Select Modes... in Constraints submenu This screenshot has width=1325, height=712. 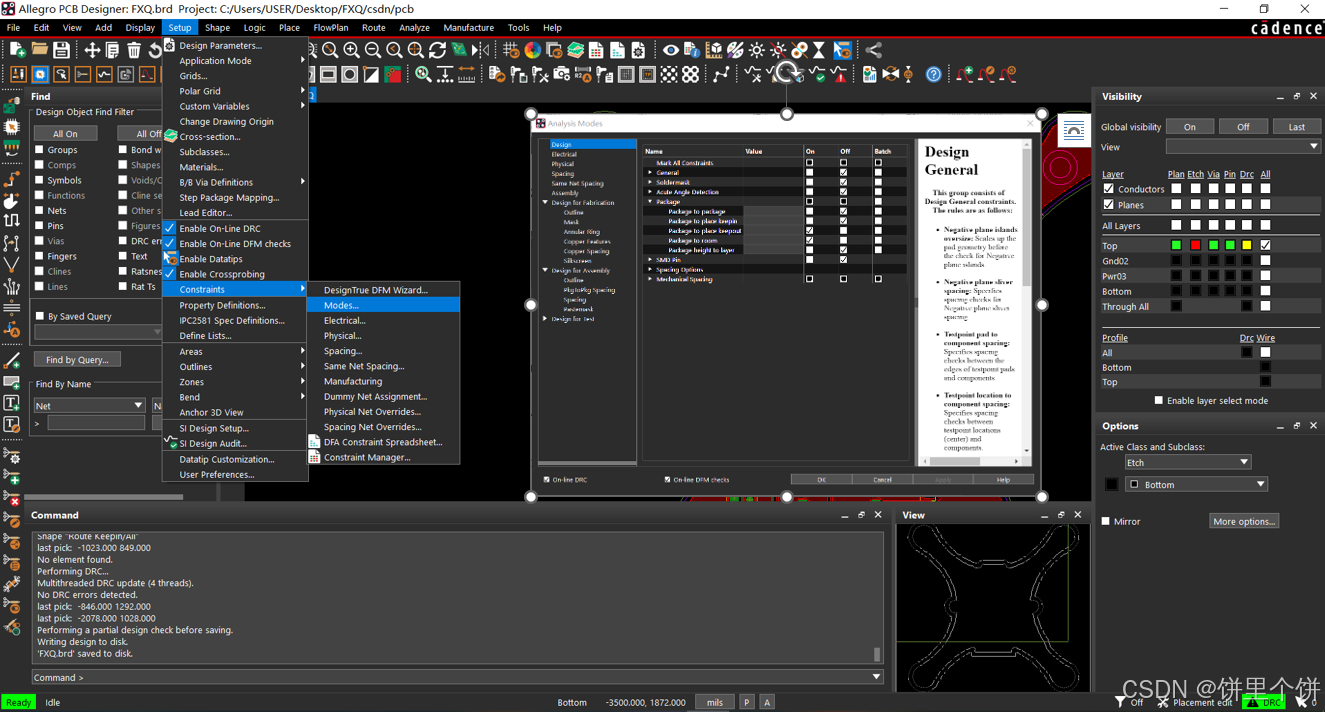pos(384,305)
